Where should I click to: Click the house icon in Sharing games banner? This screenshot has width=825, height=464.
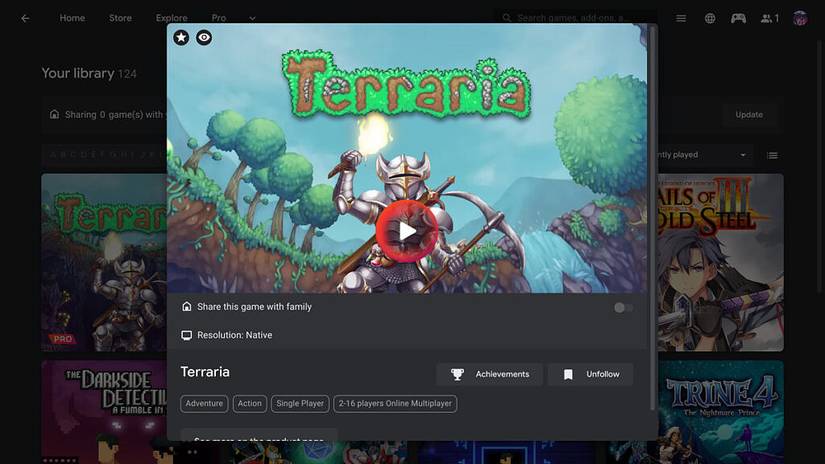tap(54, 114)
